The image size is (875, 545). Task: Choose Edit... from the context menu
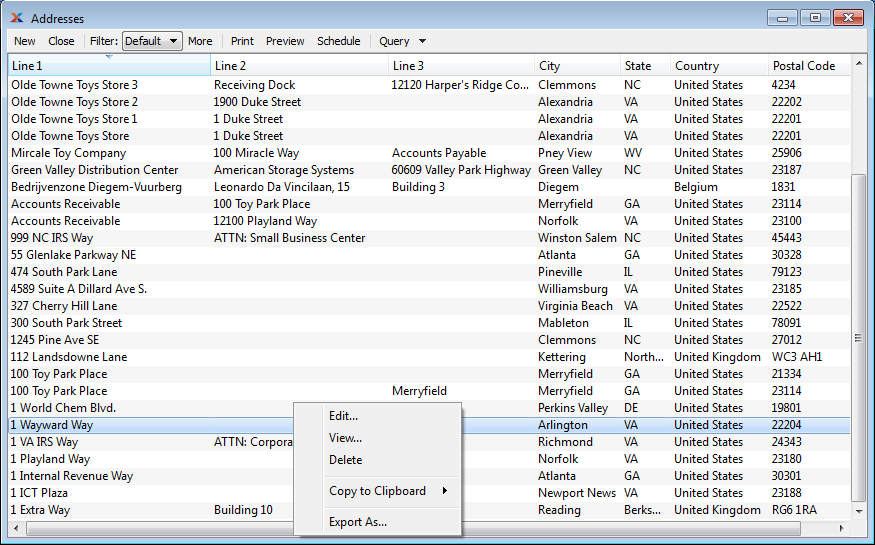(x=343, y=416)
